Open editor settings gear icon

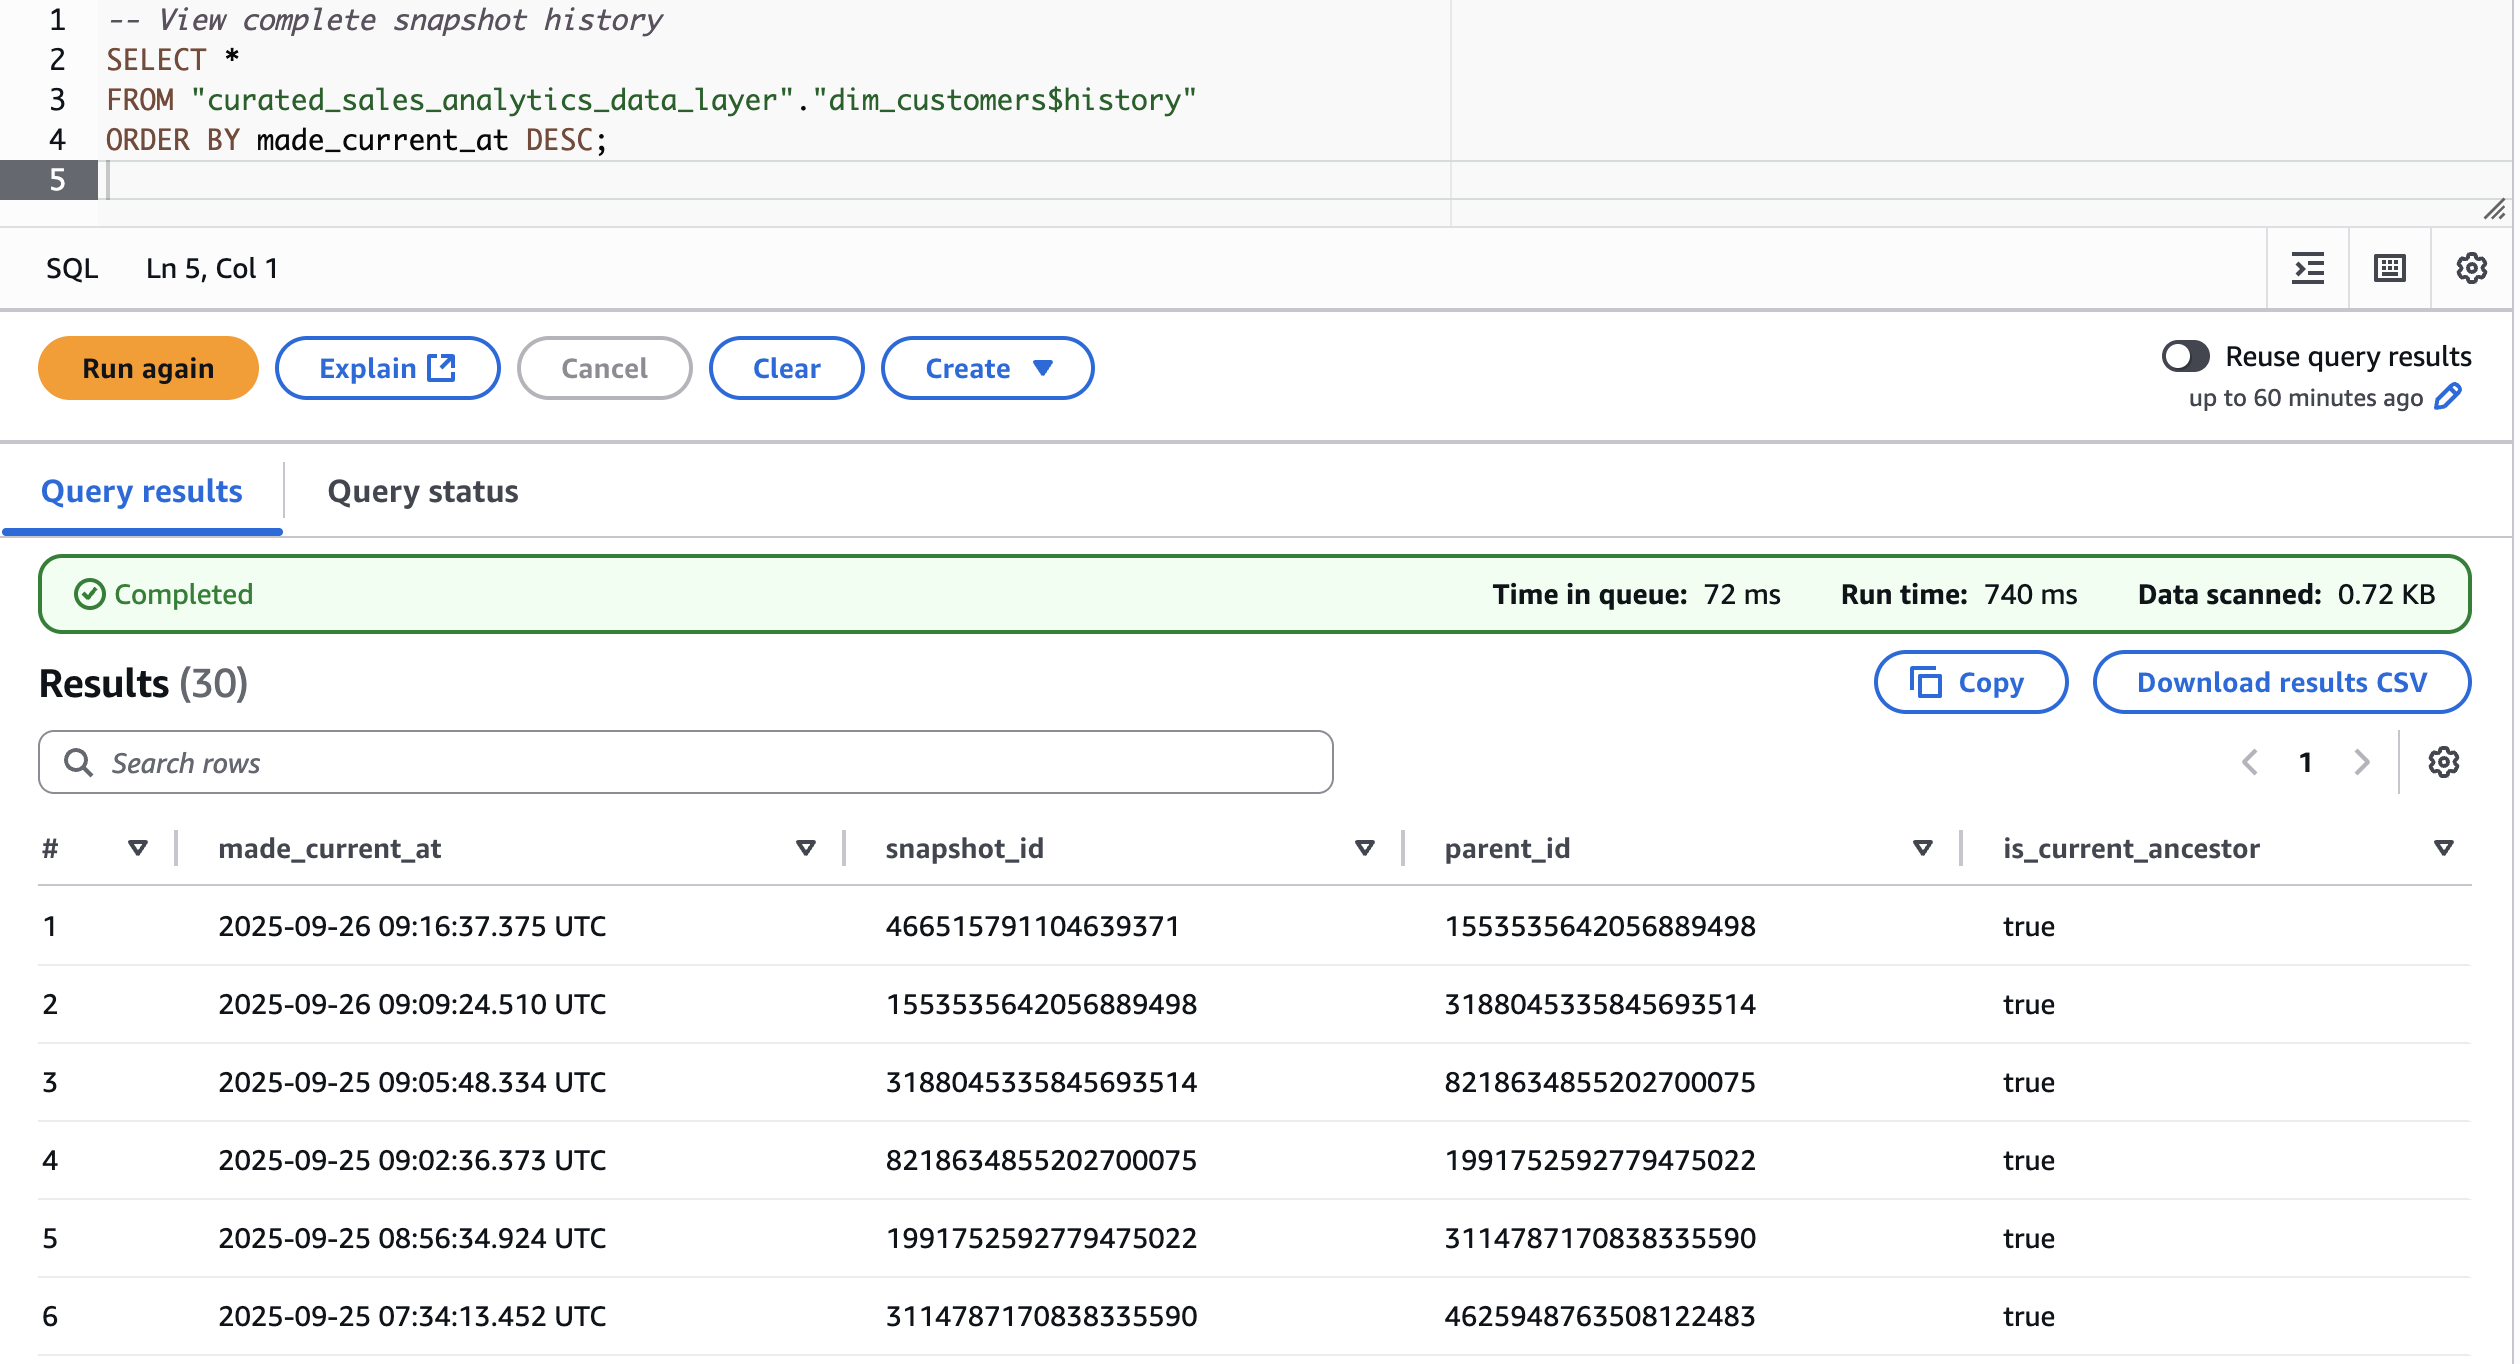[x=2471, y=268]
